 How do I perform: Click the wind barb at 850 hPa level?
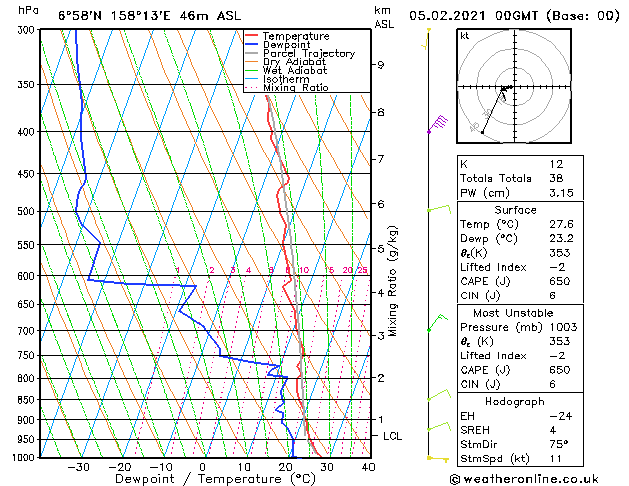(x=439, y=395)
